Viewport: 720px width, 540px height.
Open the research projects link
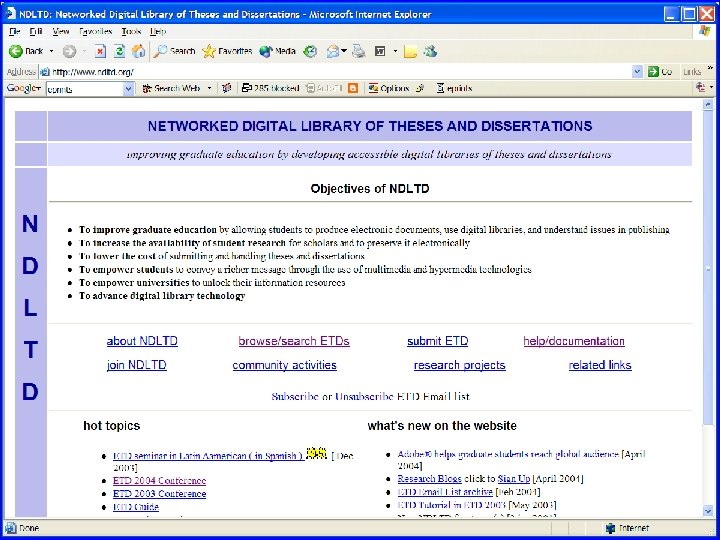point(460,365)
